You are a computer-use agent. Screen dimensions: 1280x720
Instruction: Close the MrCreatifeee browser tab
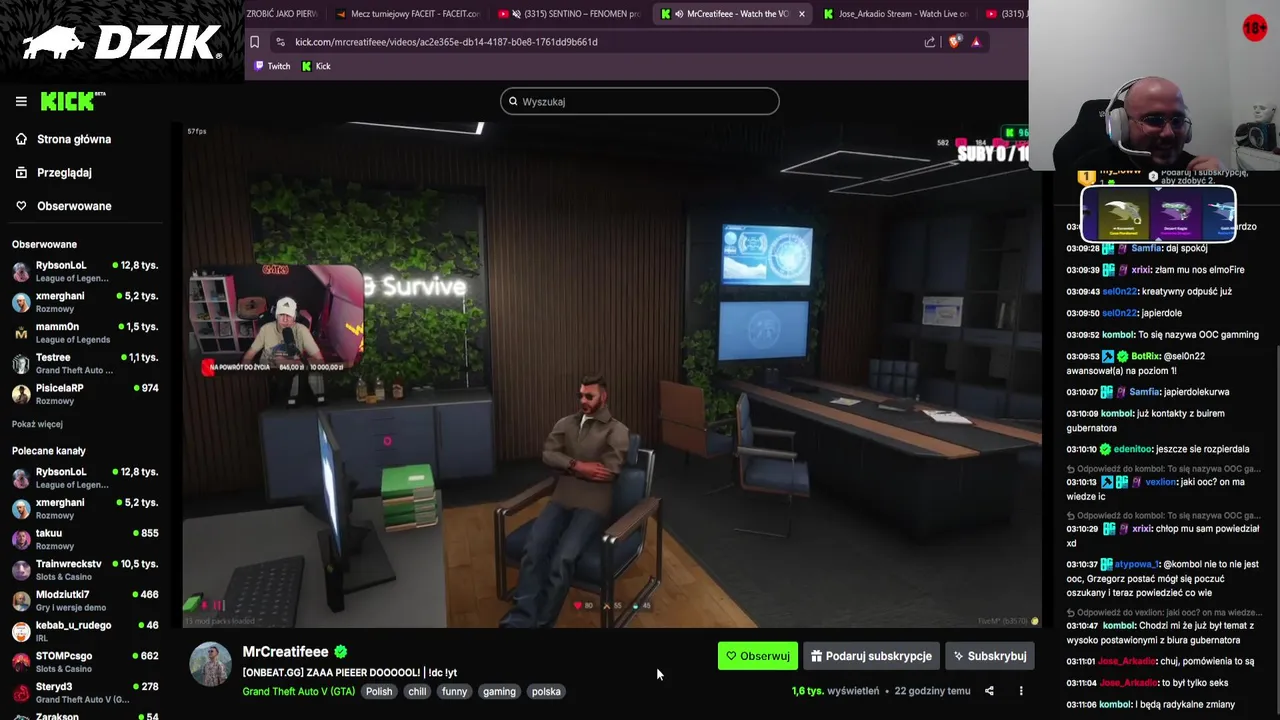801,14
